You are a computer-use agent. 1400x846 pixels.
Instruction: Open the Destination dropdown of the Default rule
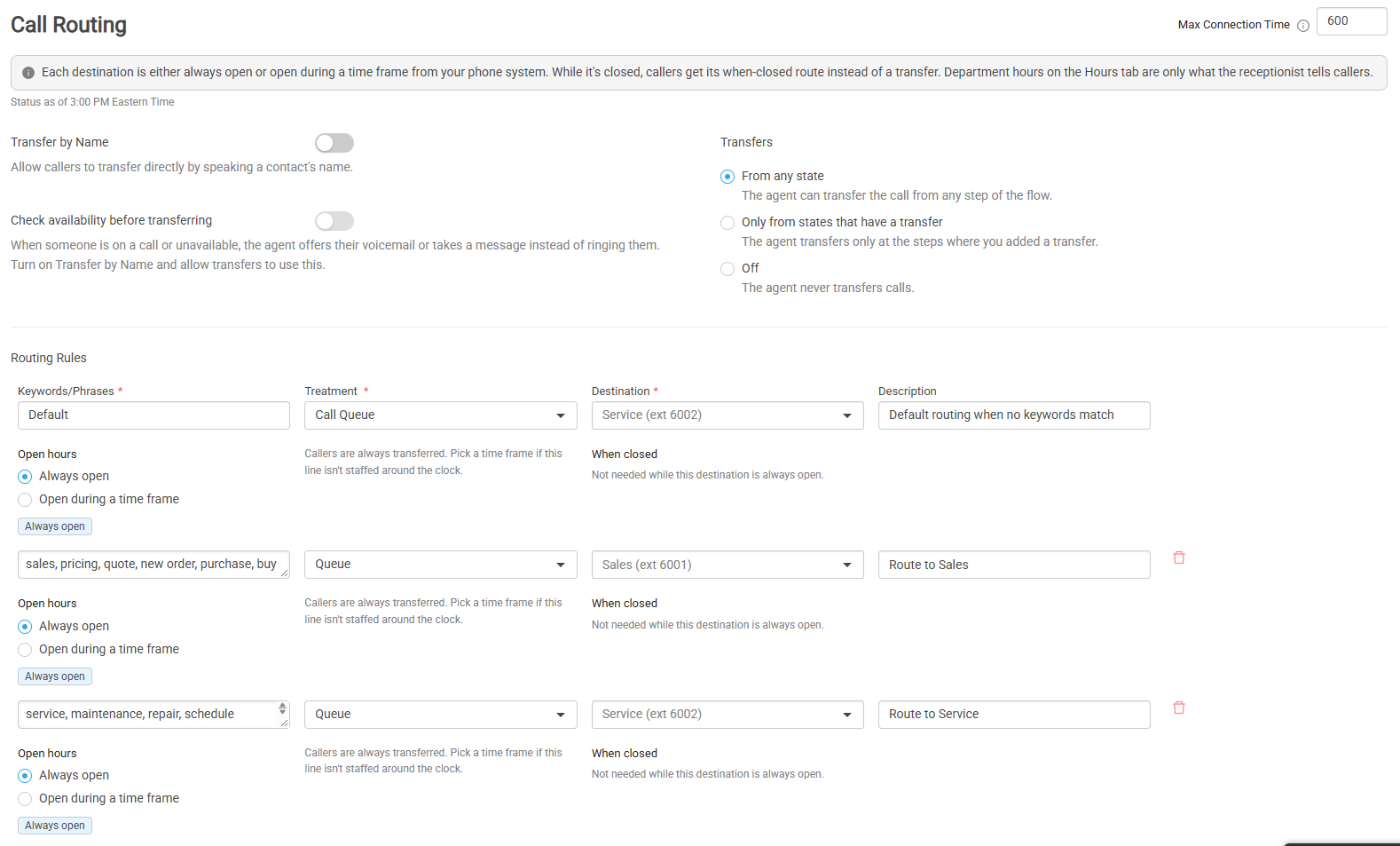[x=727, y=415]
